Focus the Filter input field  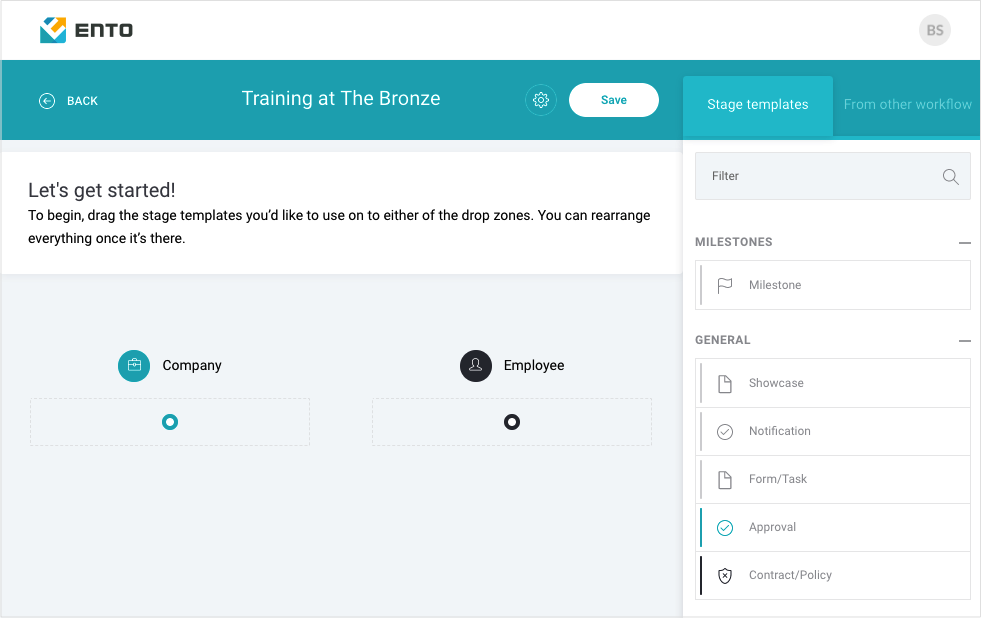[x=833, y=176]
